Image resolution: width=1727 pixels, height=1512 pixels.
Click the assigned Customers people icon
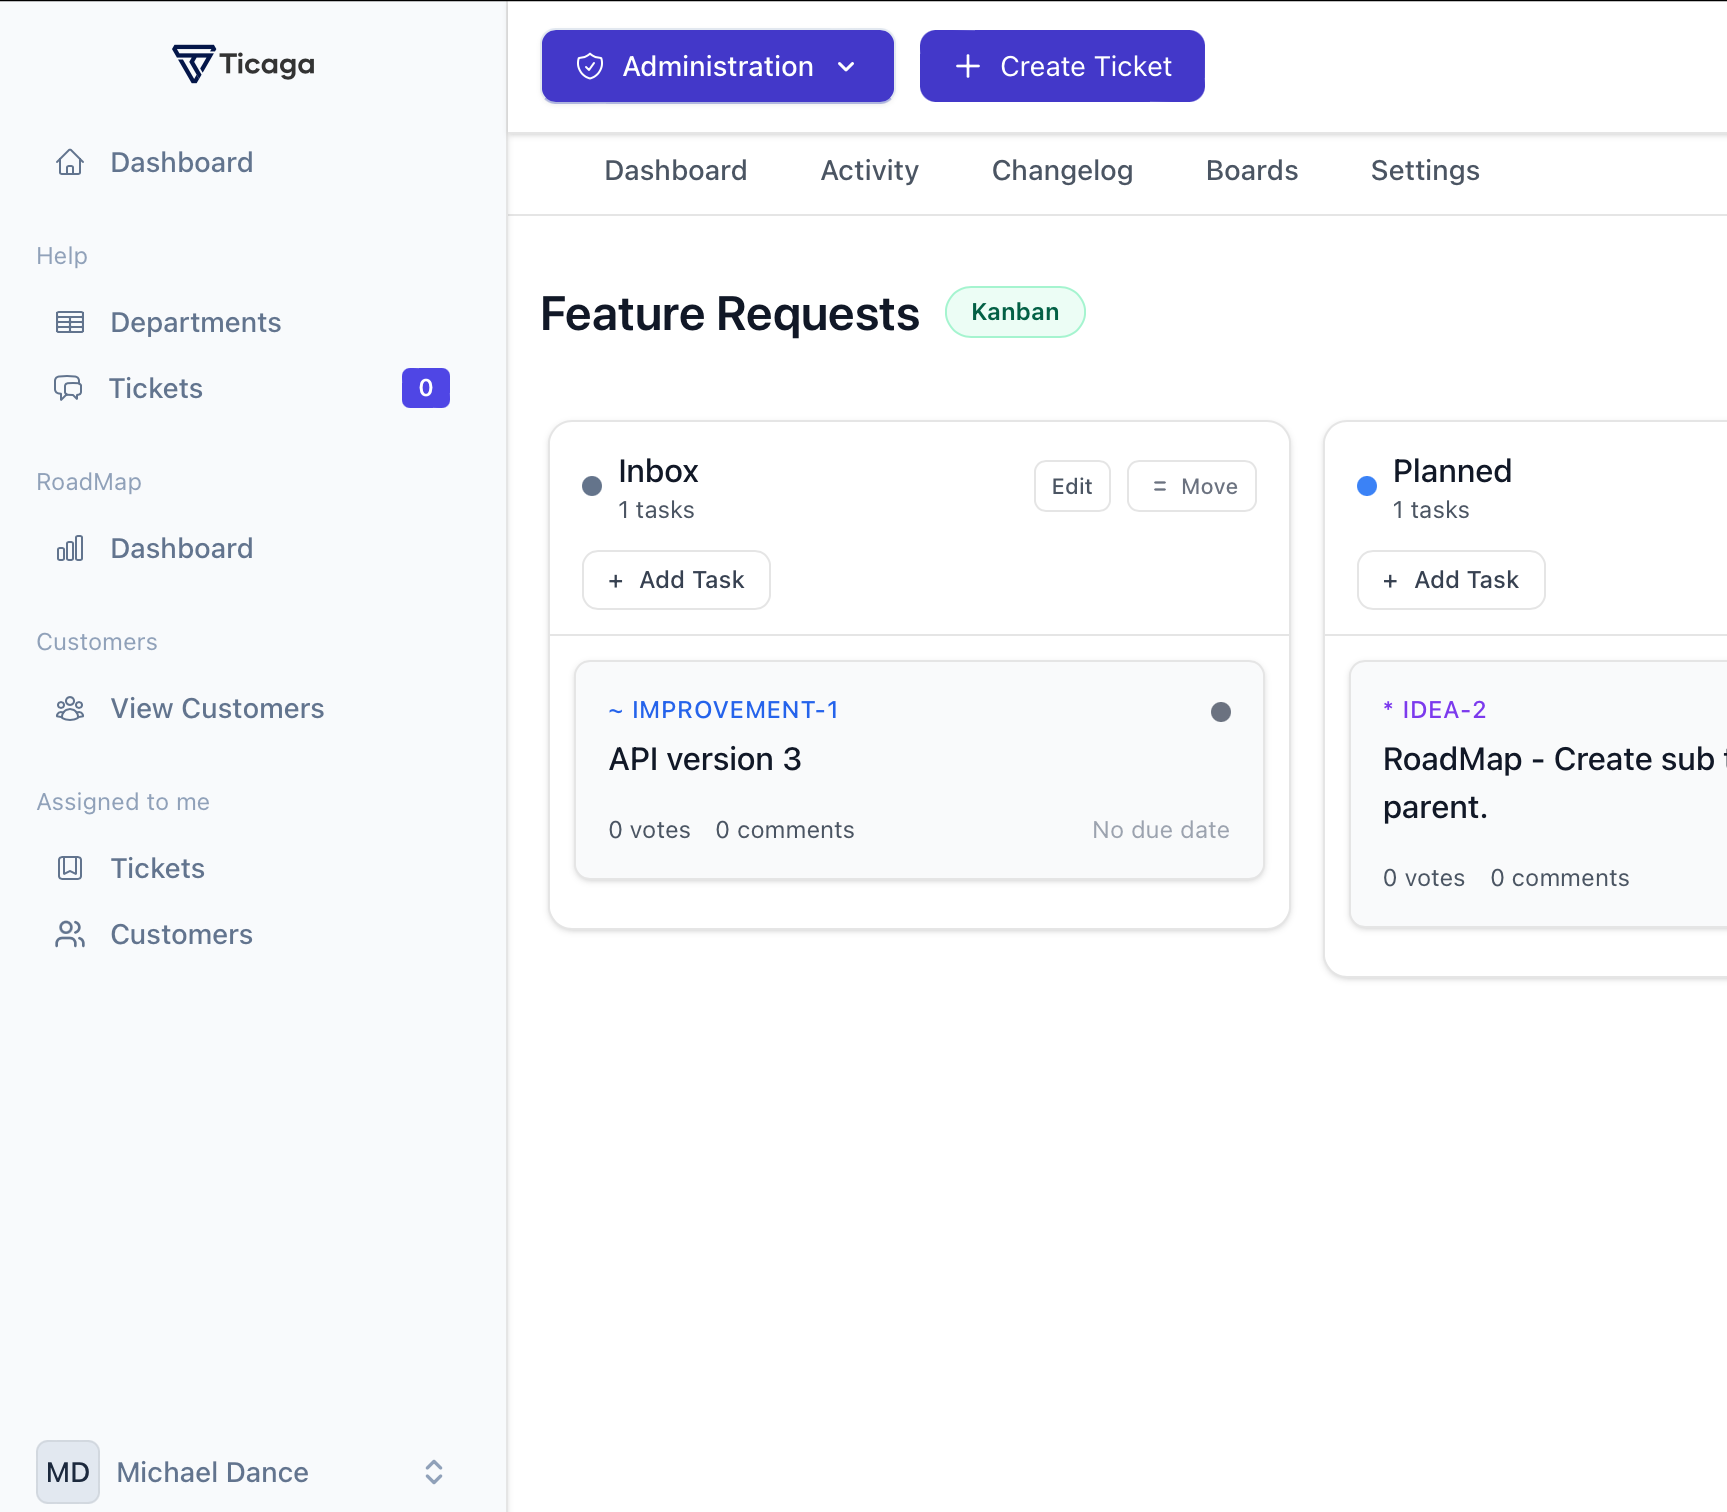click(70, 934)
